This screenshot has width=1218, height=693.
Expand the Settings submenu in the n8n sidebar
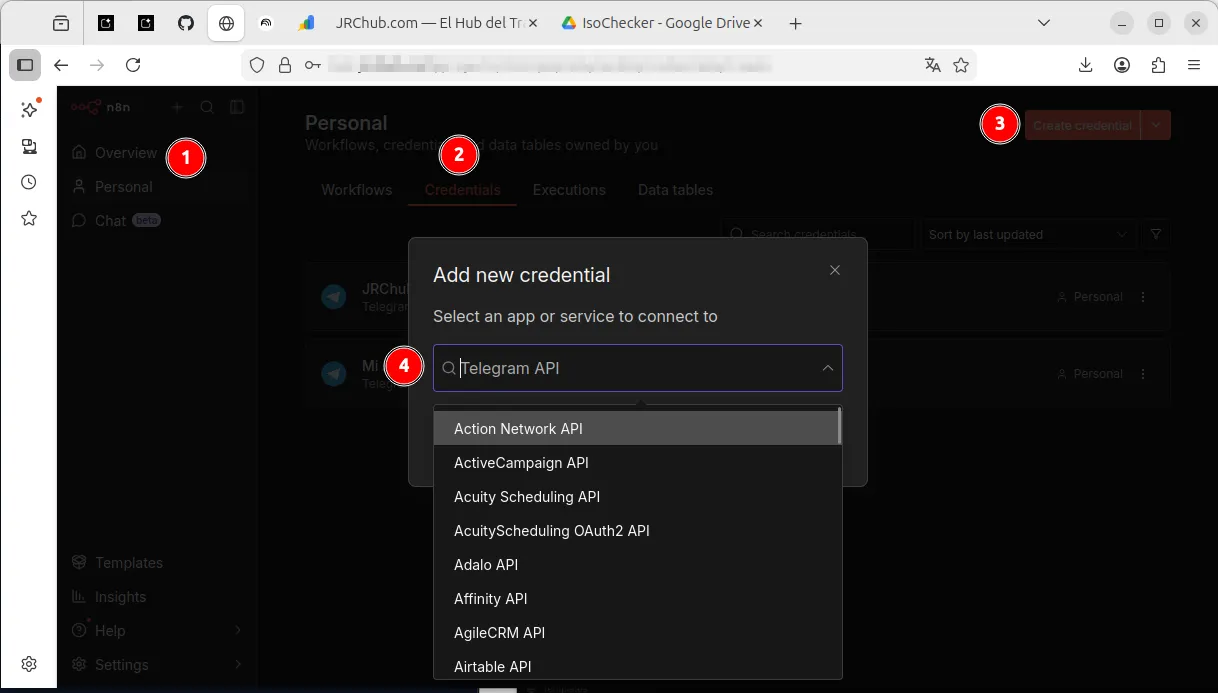click(238, 664)
